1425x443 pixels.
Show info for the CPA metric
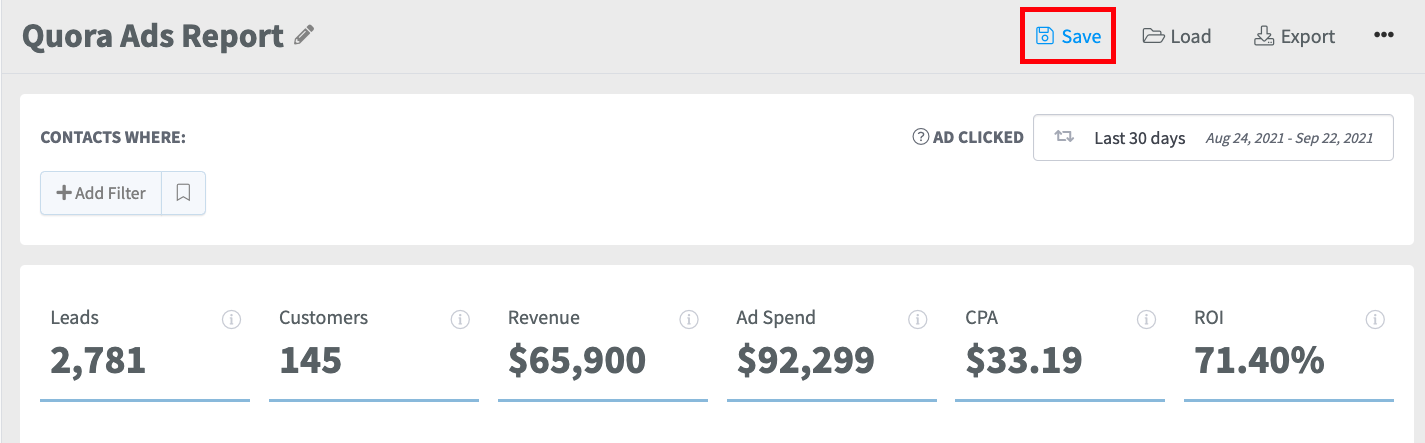(x=1146, y=320)
